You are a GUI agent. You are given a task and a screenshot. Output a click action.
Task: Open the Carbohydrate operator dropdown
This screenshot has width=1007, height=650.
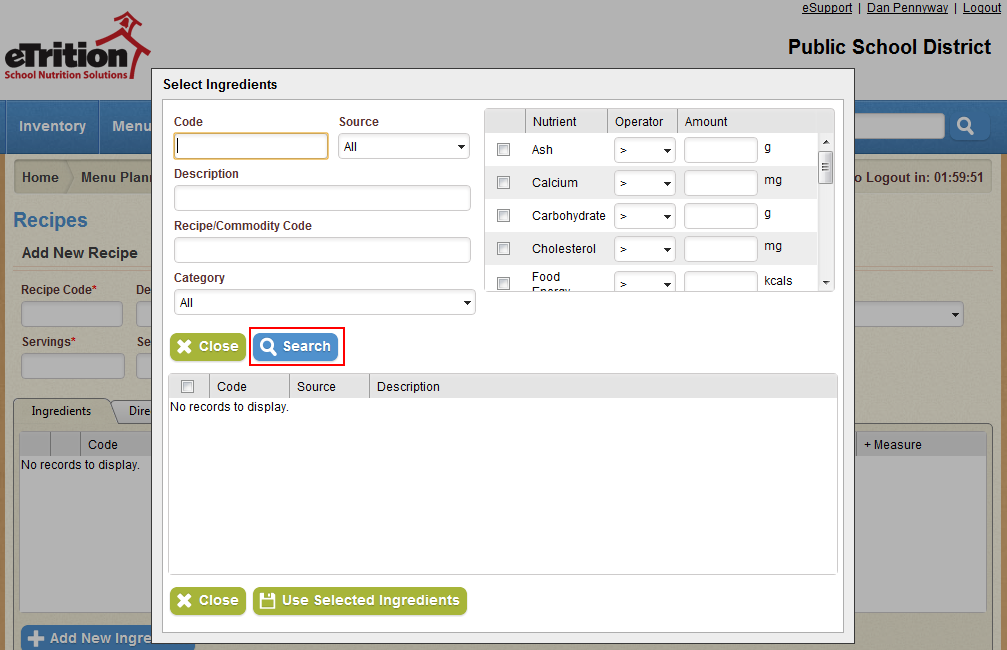645,216
